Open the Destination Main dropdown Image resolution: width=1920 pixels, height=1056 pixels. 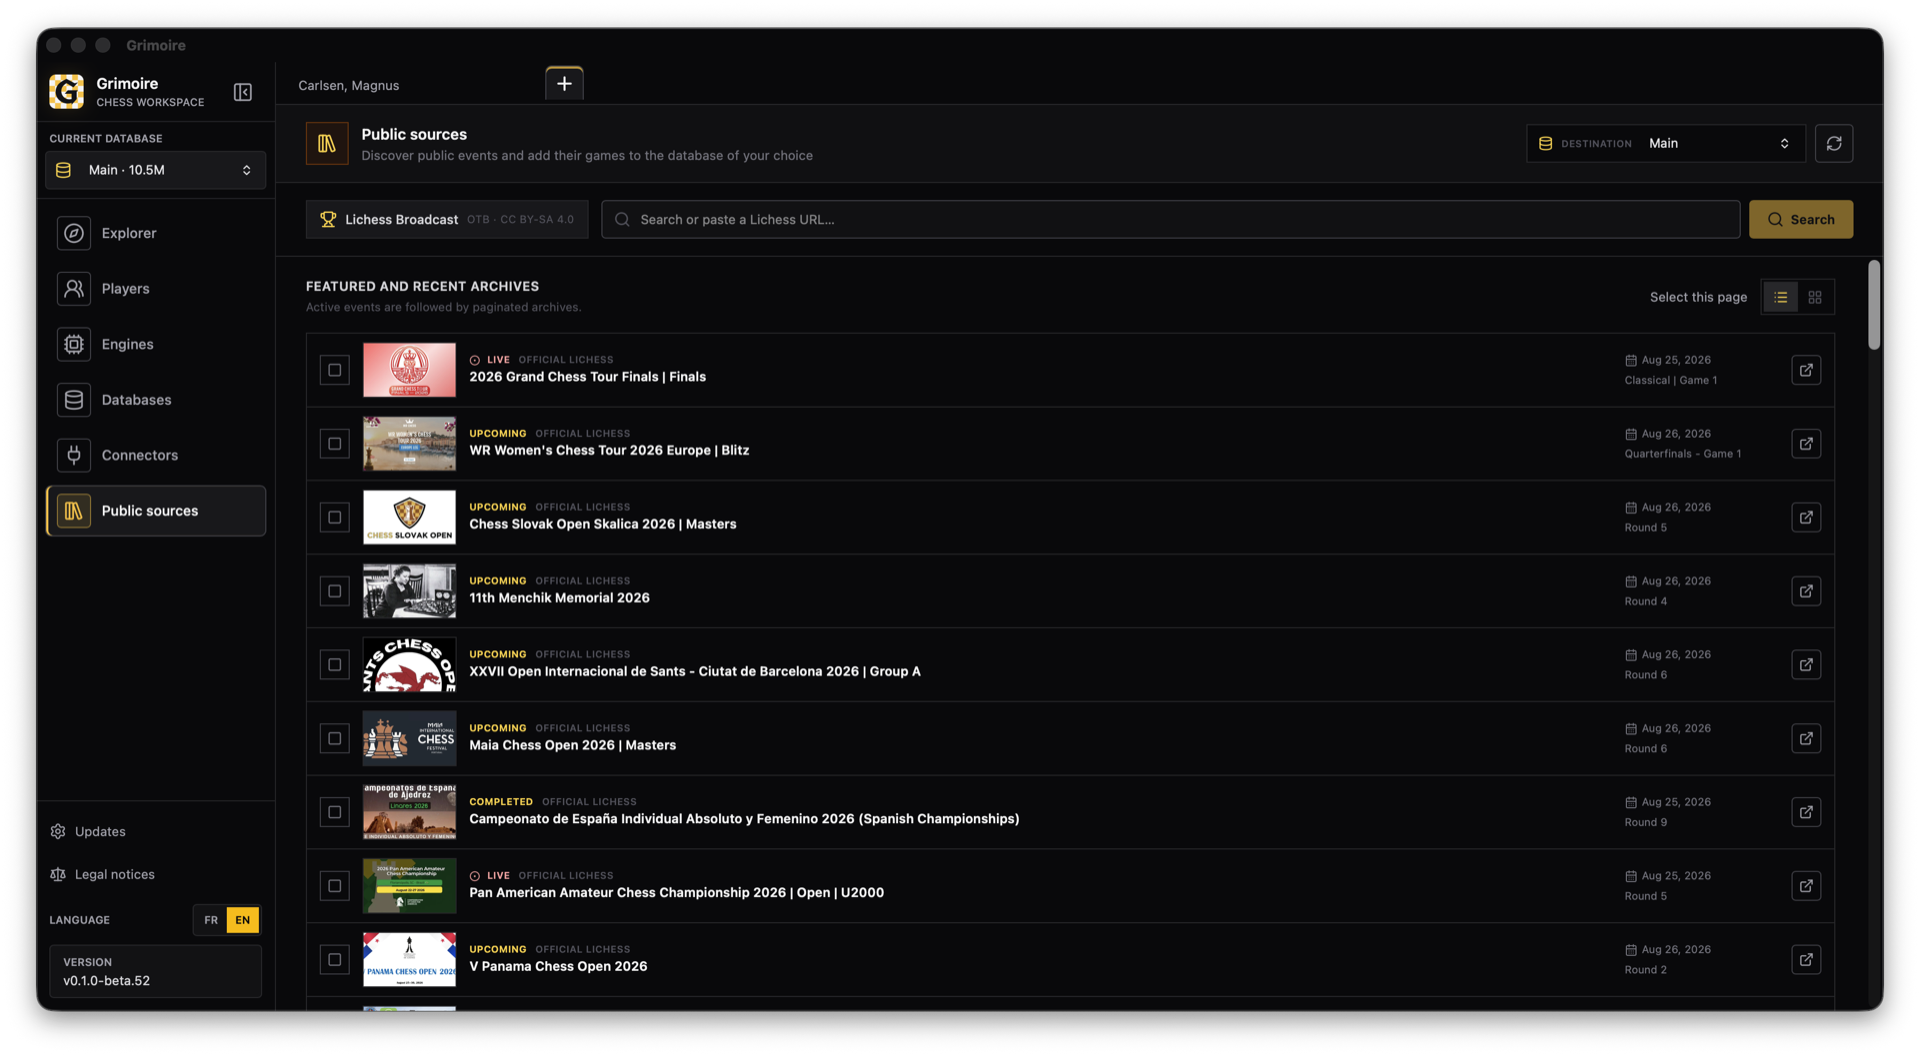pos(1666,143)
